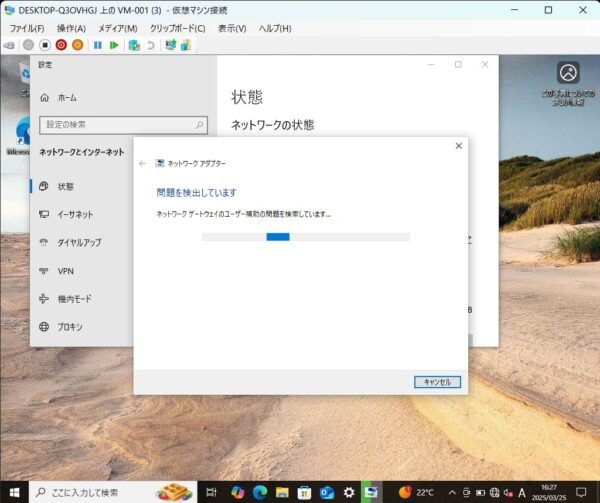Open the 表示(V) menu
Screen dimensions: 600x503
(x=232, y=28)
